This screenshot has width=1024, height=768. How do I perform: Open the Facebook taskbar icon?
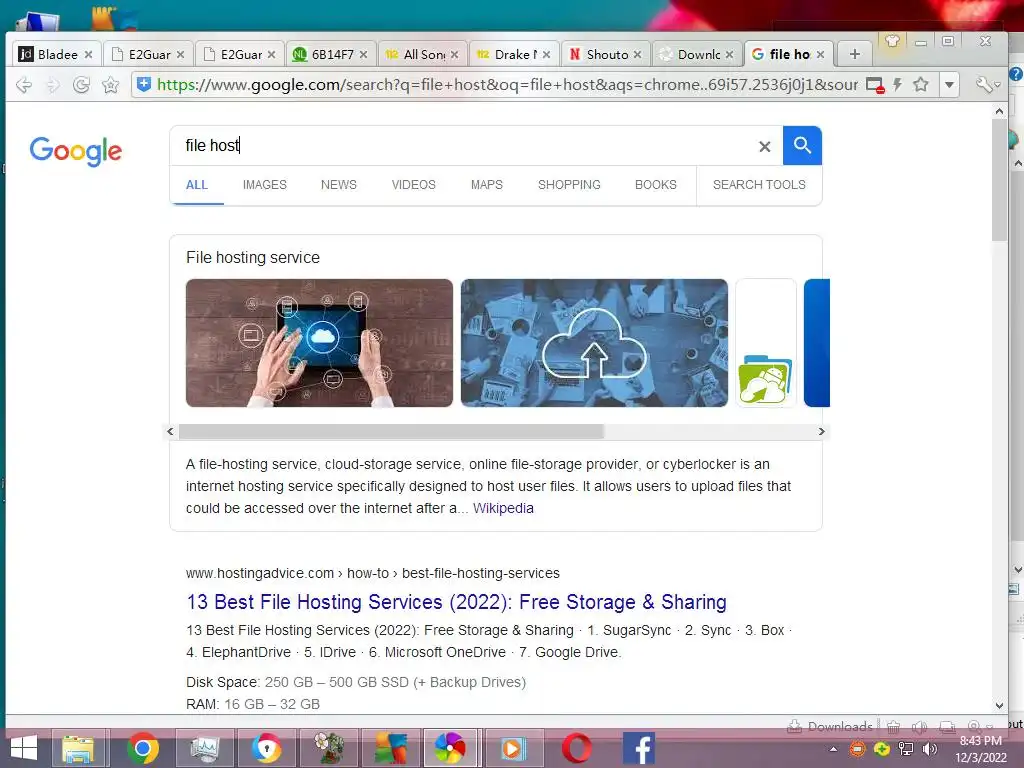[x=639, y=748]
